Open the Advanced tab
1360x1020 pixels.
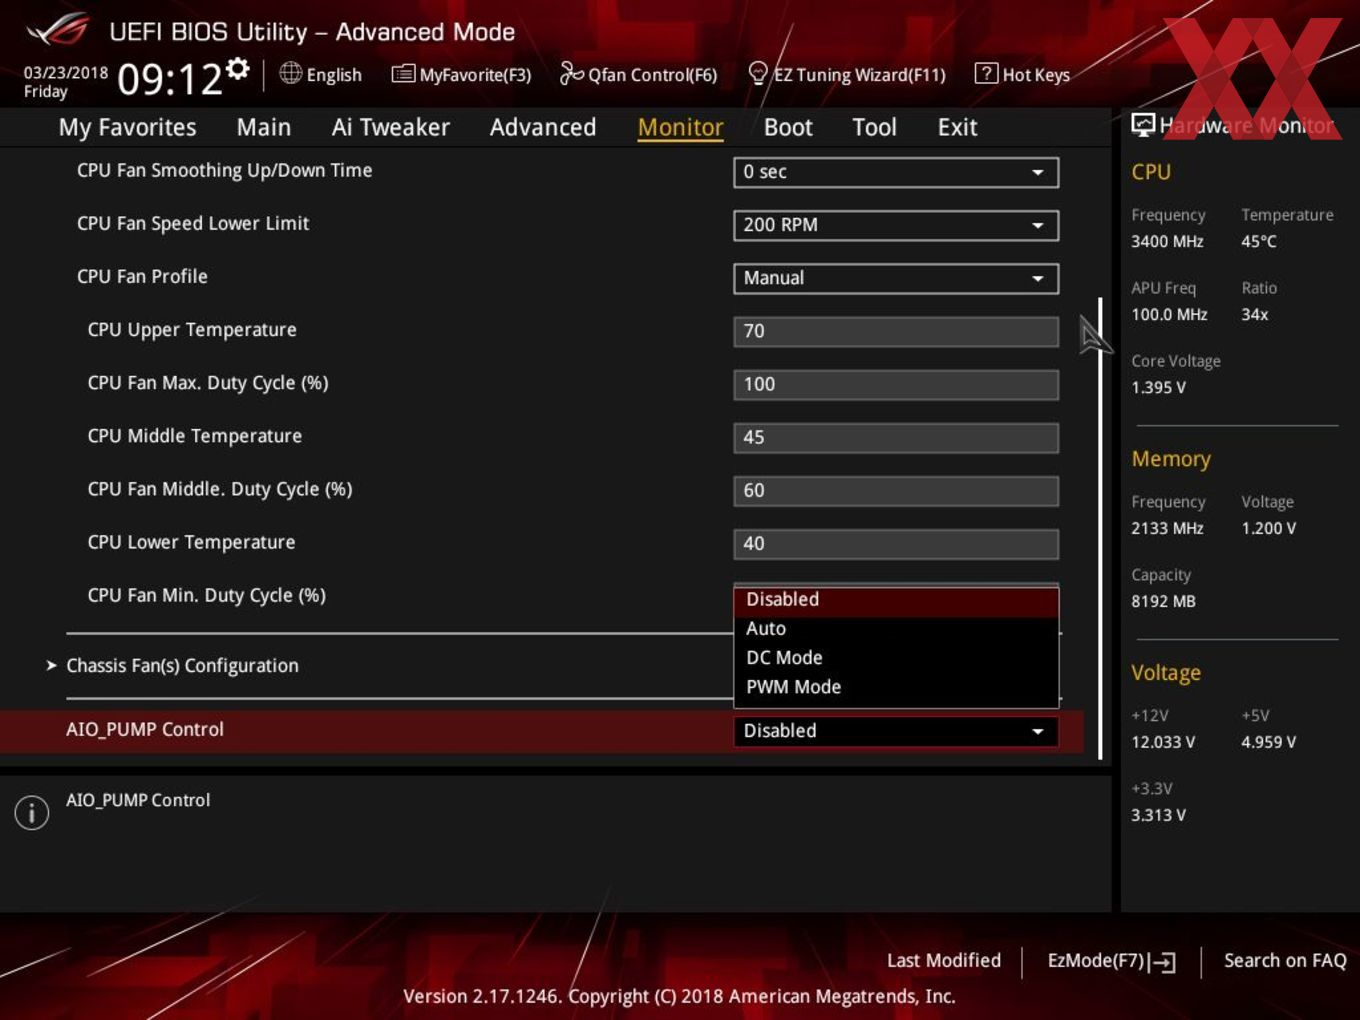click(543, 128)
